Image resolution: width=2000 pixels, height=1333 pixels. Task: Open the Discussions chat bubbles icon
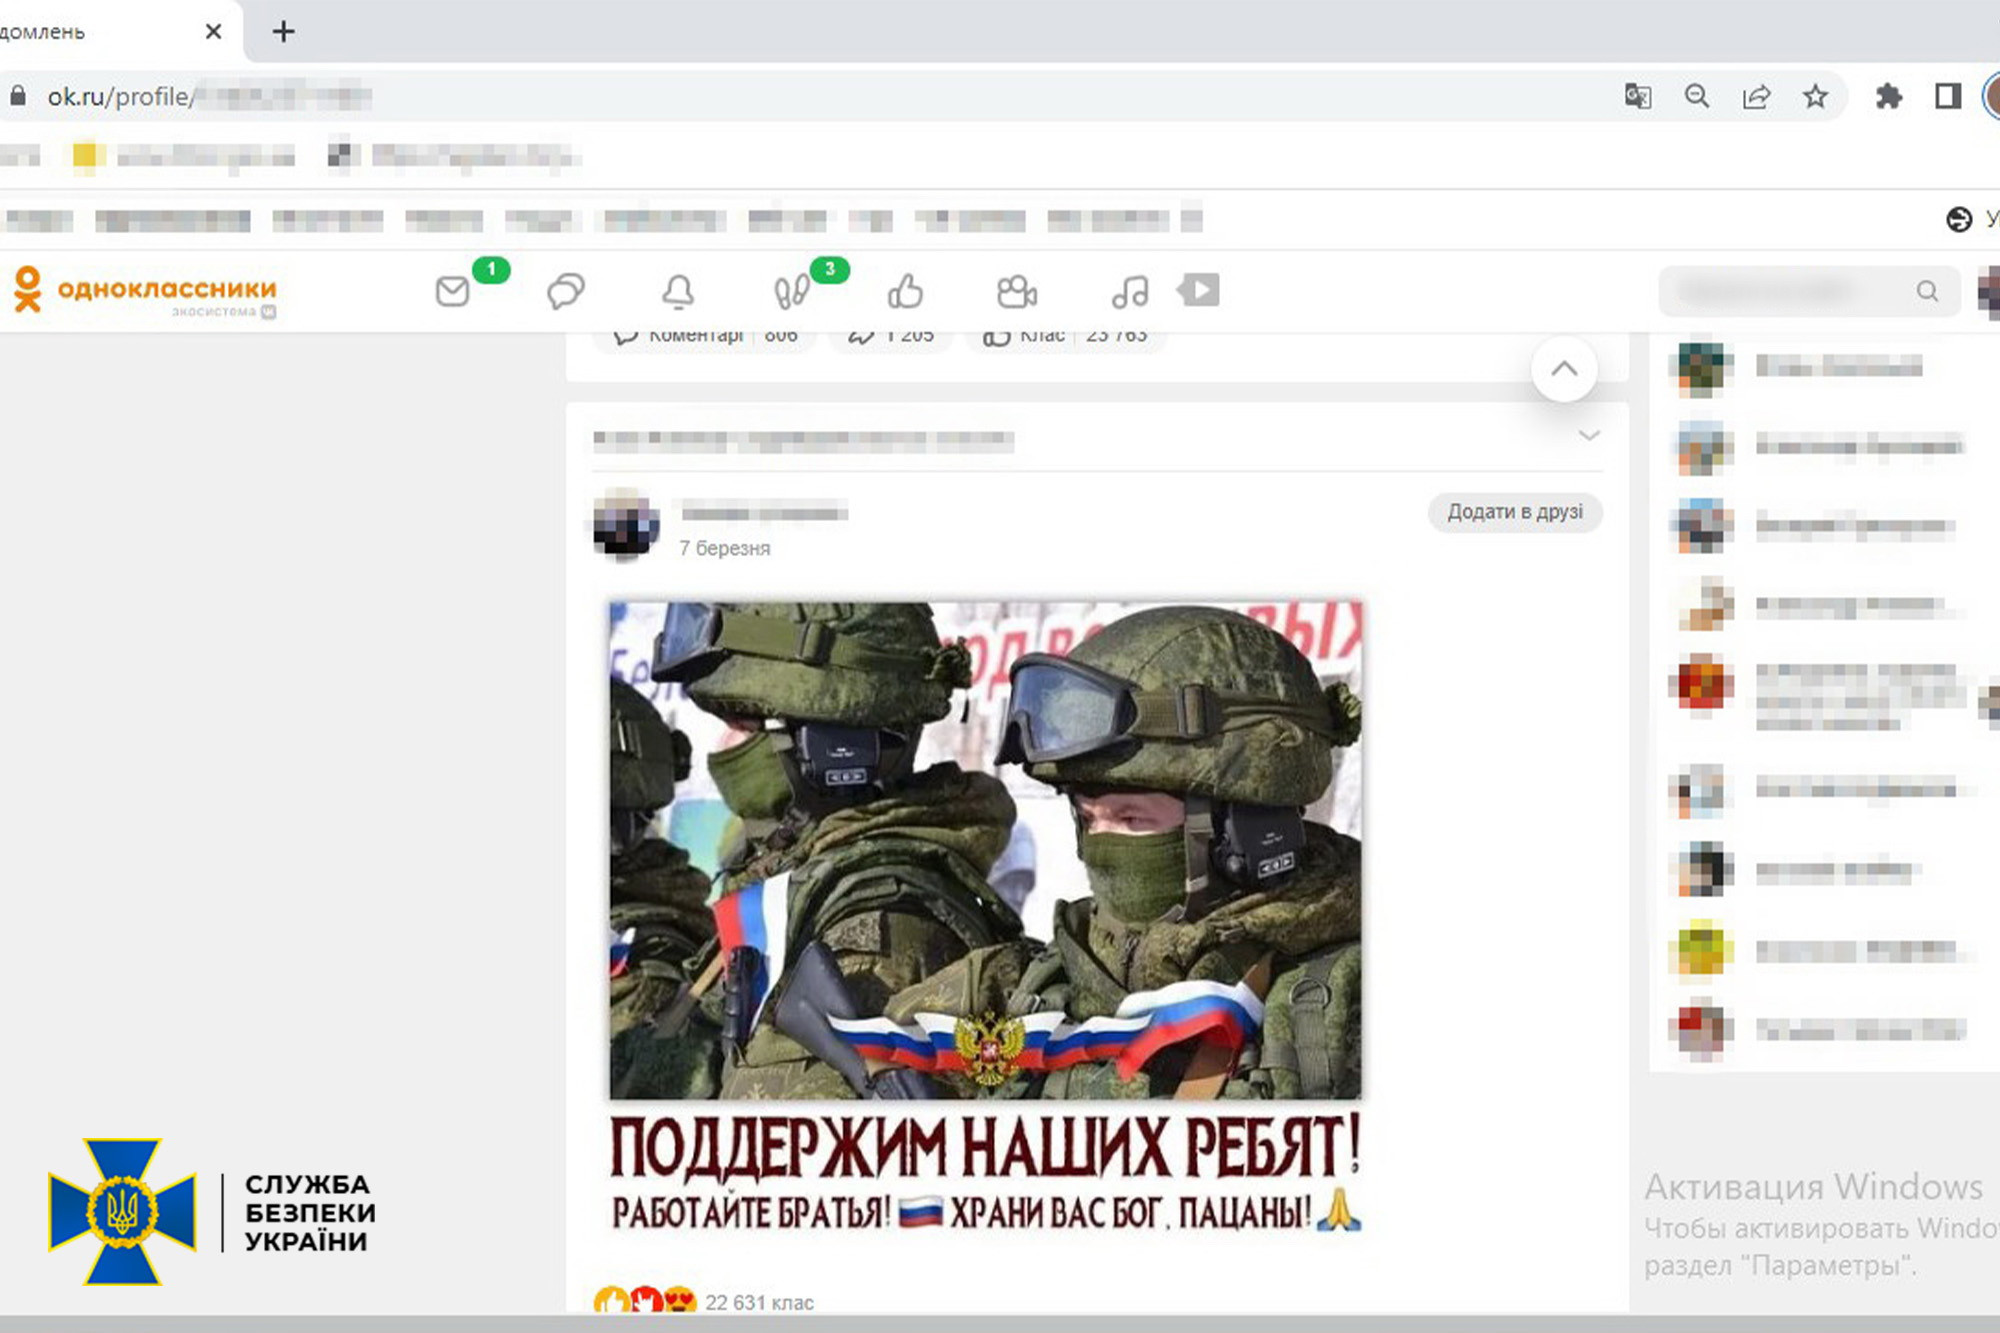click(565, 292)
